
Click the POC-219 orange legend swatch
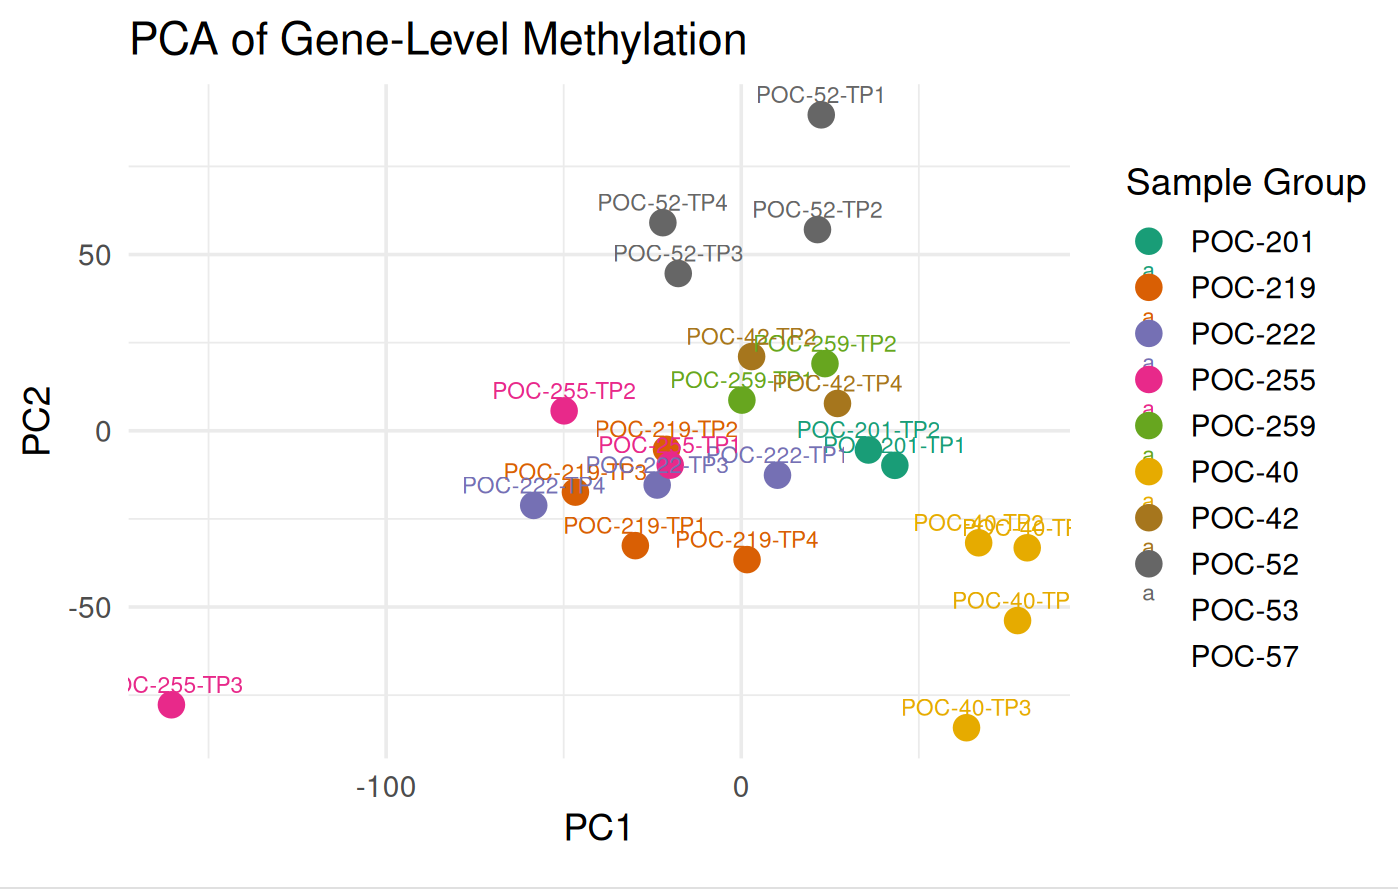(1149, 287)
